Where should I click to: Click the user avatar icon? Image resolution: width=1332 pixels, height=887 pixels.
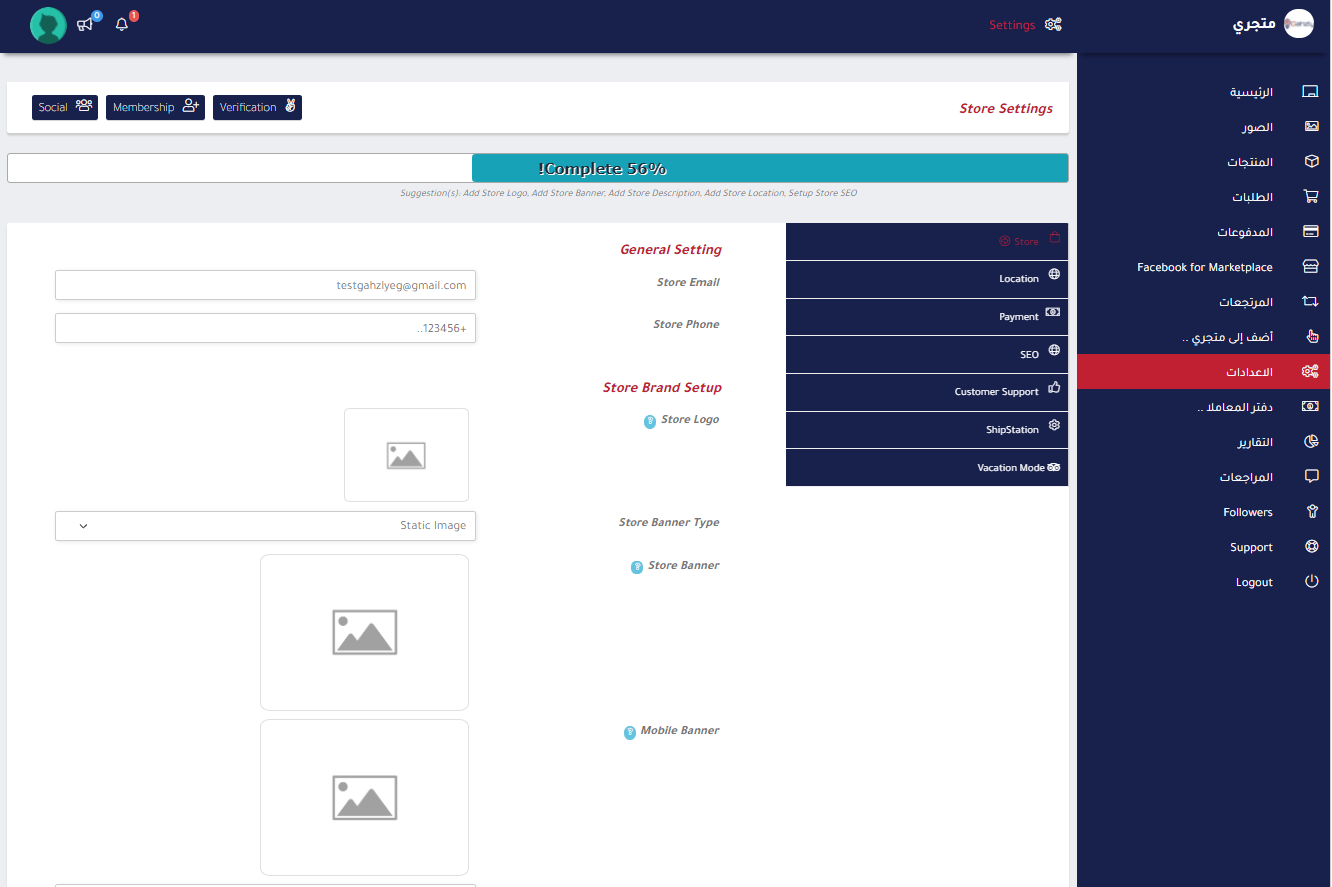48,25
